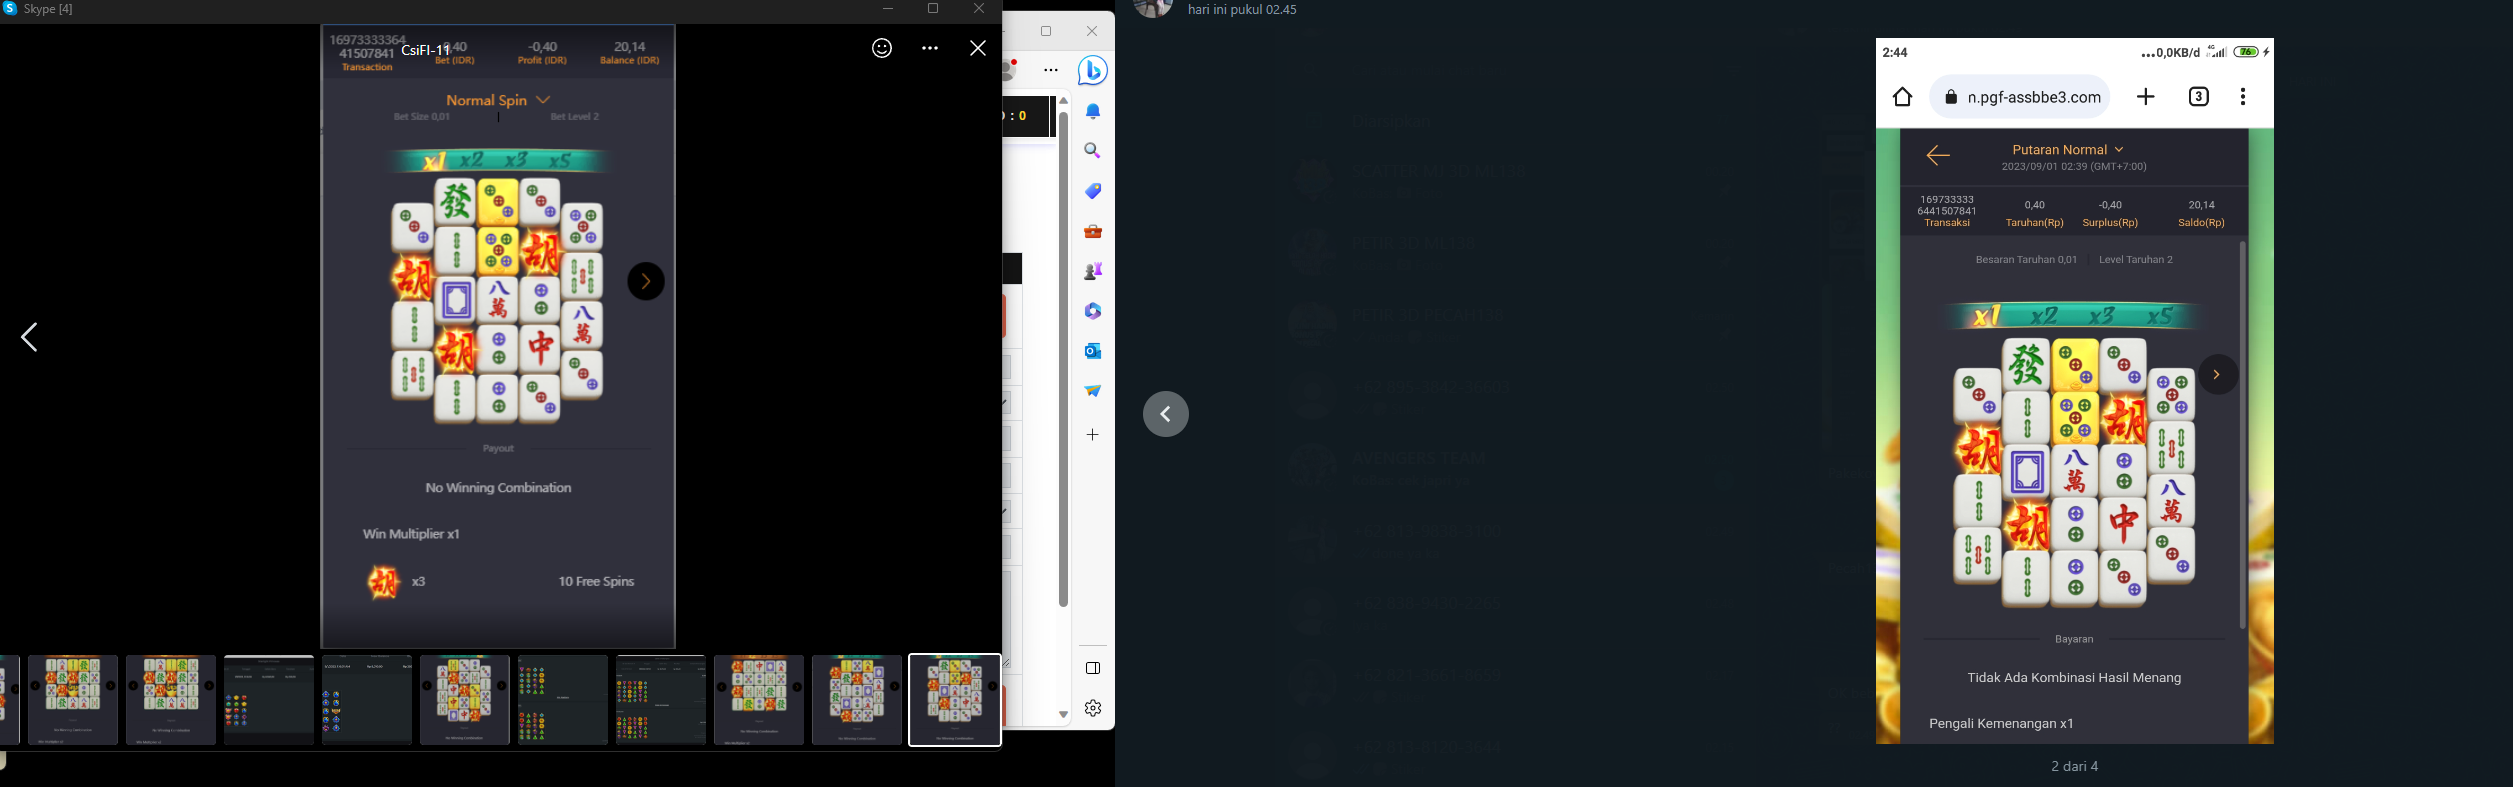Open the second-to-last mahjong thumbnail
The height and width of the screenshot is (787, 2513).
tap(857, 700)
